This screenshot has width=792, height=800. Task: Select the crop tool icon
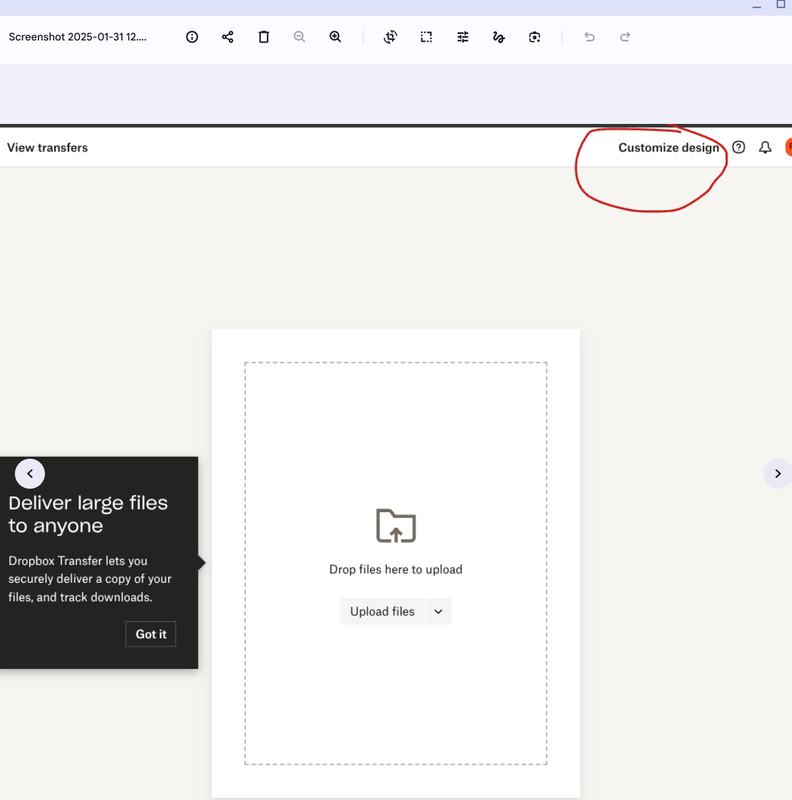[426, 37]
